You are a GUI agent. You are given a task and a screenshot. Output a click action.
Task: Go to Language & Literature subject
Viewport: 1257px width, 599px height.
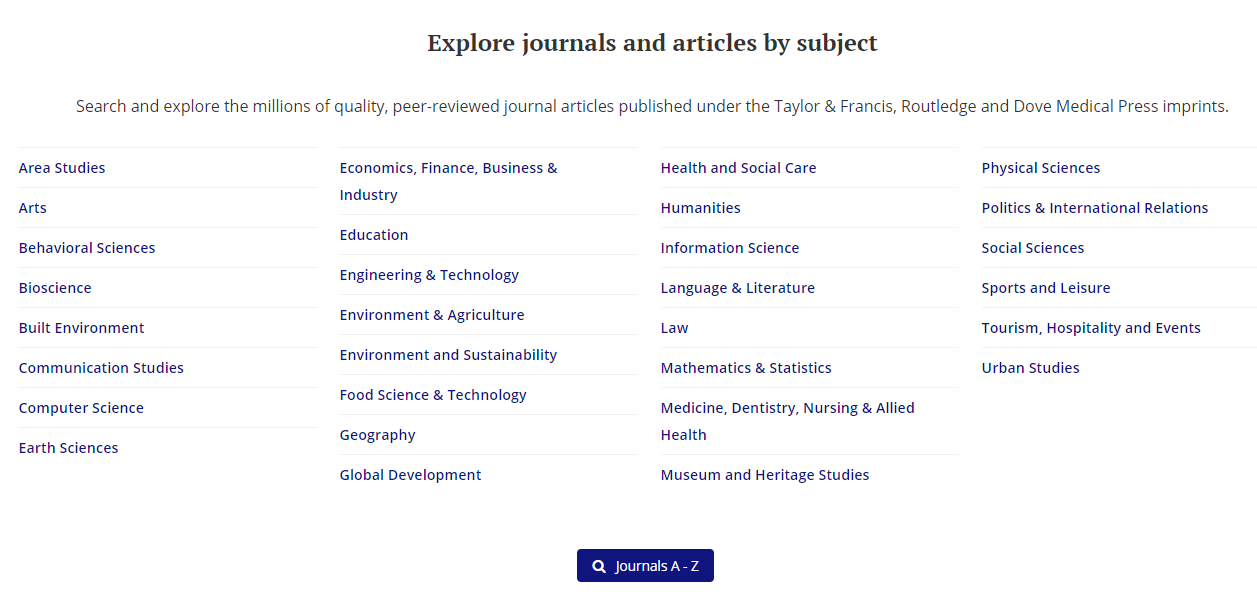[x=738, y=288]
